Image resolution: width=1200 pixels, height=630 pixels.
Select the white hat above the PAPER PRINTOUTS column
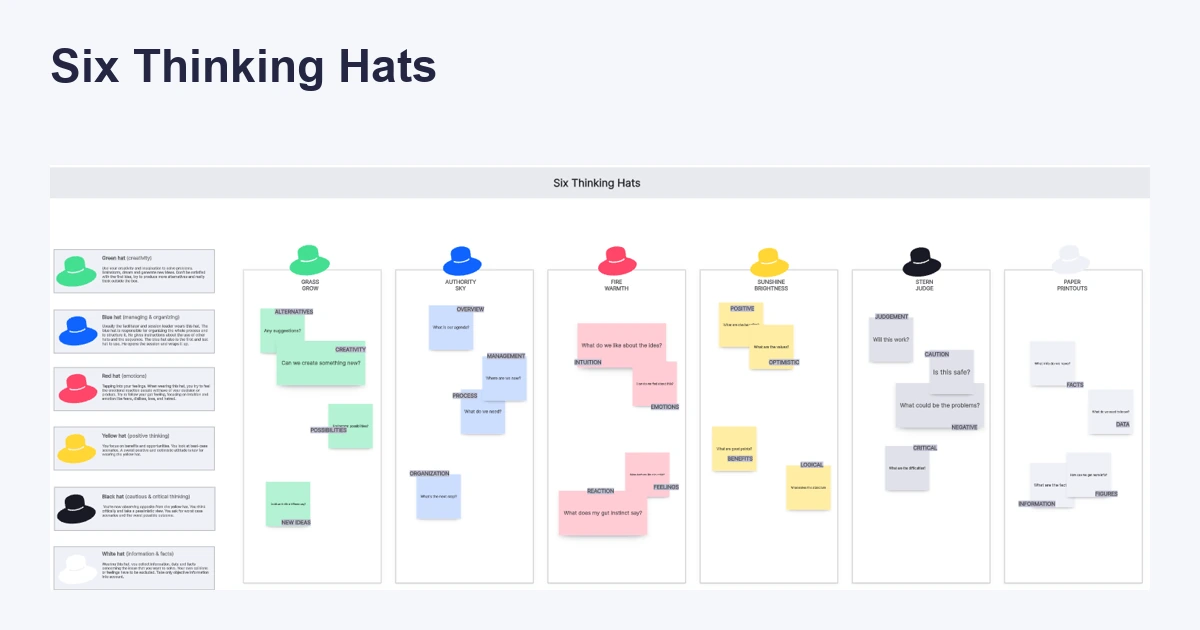click(1072, 260)
